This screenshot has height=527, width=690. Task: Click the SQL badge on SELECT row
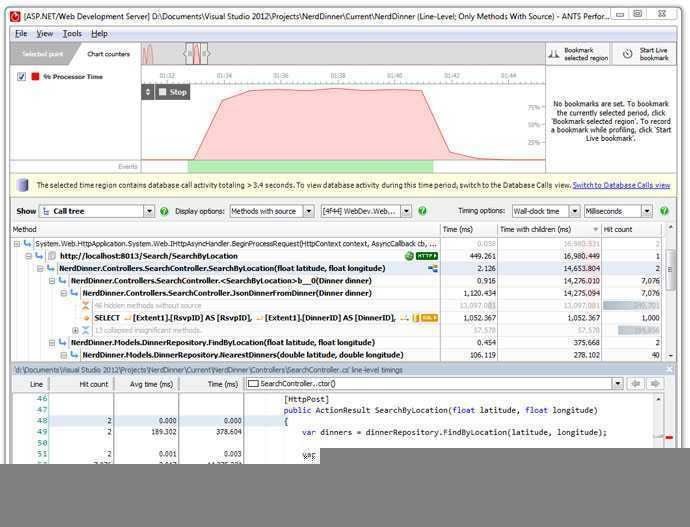point(429,318)
